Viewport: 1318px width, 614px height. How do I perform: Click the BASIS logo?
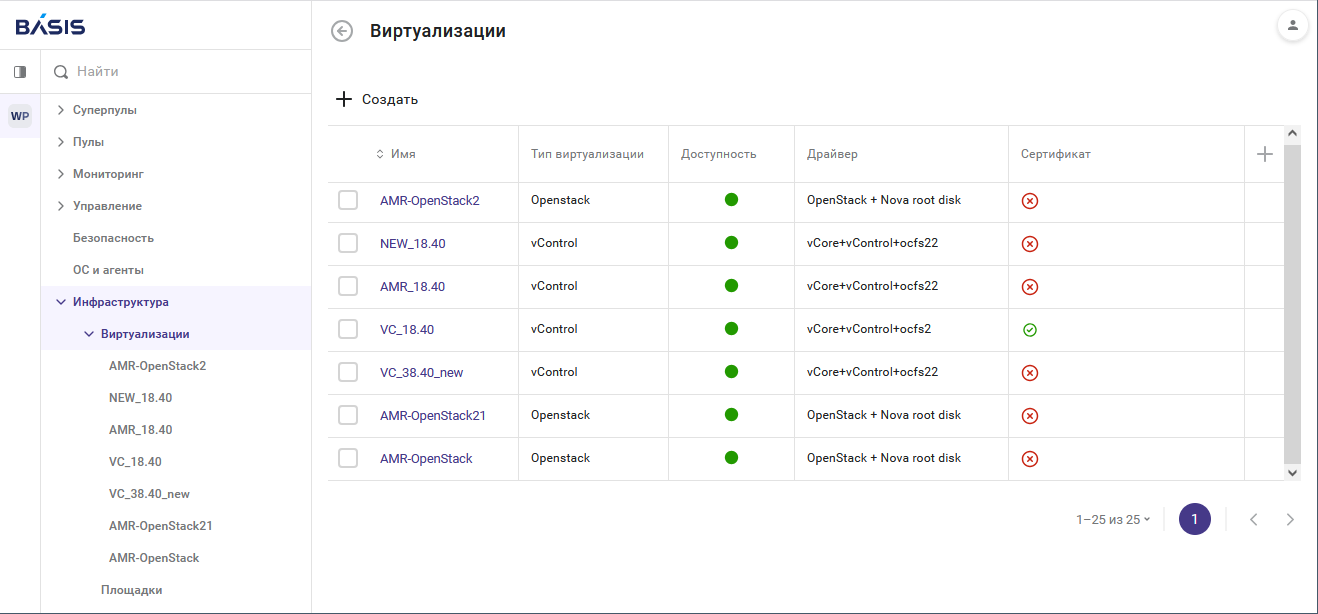tap(48, 25)
